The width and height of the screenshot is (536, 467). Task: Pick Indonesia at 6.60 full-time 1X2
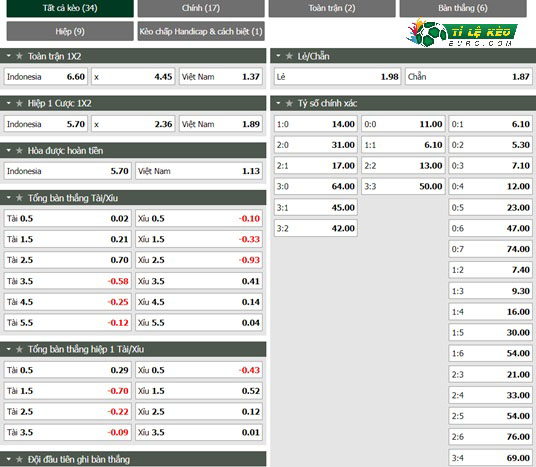click(46, 77)
